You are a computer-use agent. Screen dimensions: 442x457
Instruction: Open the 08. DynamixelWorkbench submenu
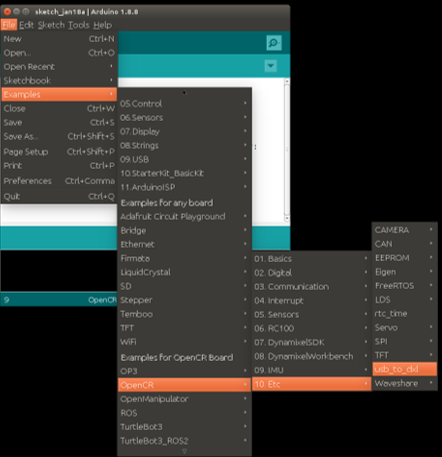(312, 356)
